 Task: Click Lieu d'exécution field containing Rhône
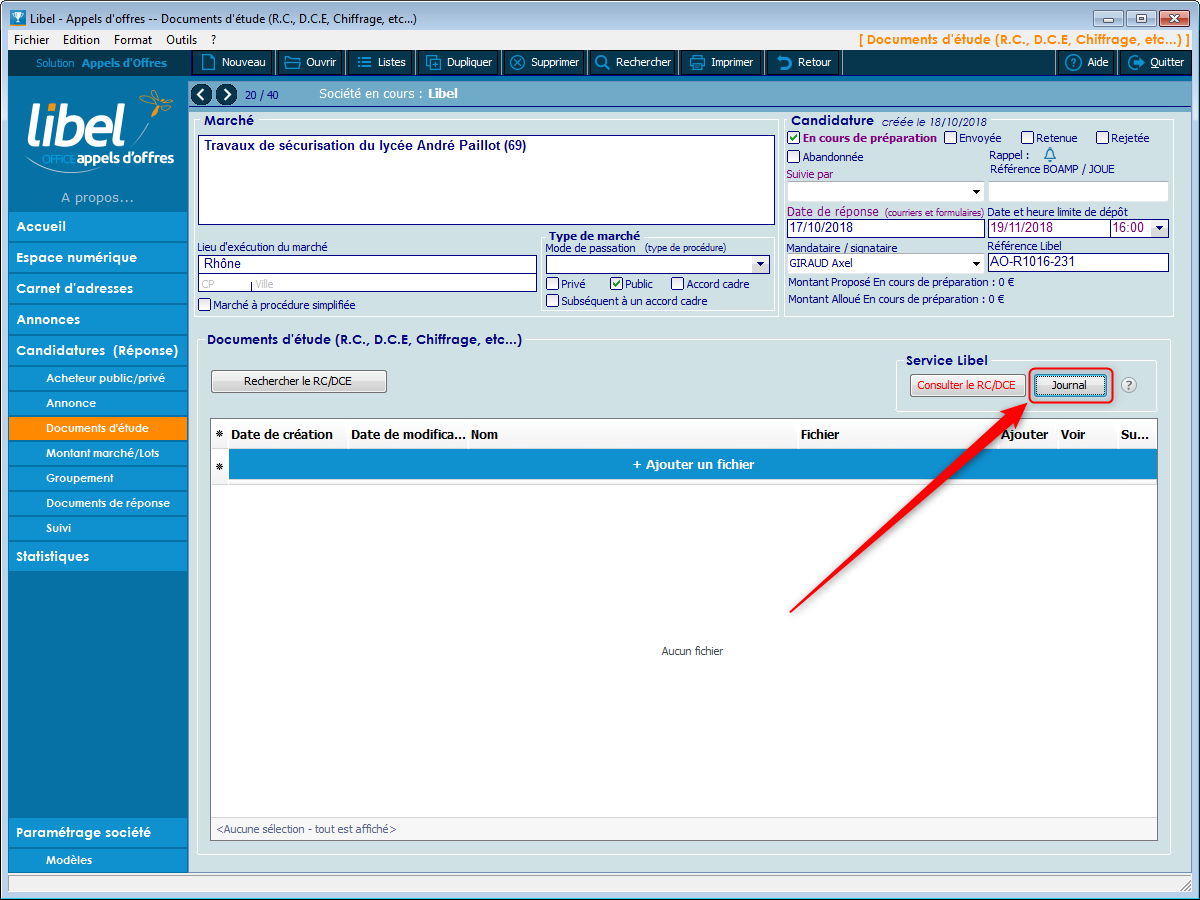(367, 264)
